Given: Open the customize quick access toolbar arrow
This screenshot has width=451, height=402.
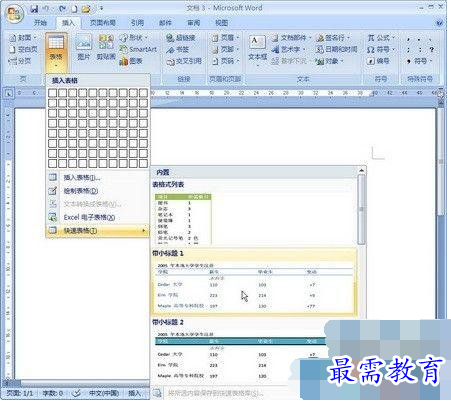Looking at the screenshot, I should 101,9.
